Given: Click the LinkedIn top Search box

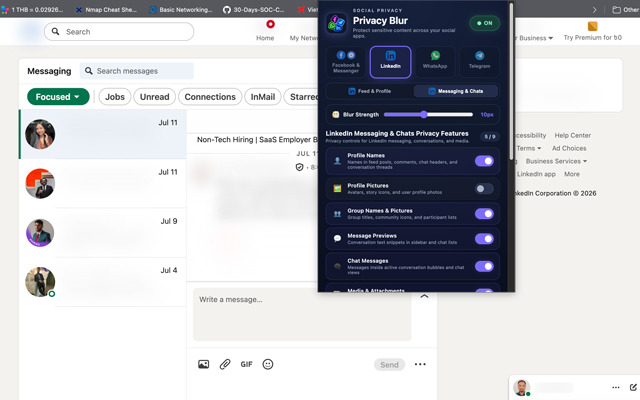Looking at the screenshot, I should (119, 31).
